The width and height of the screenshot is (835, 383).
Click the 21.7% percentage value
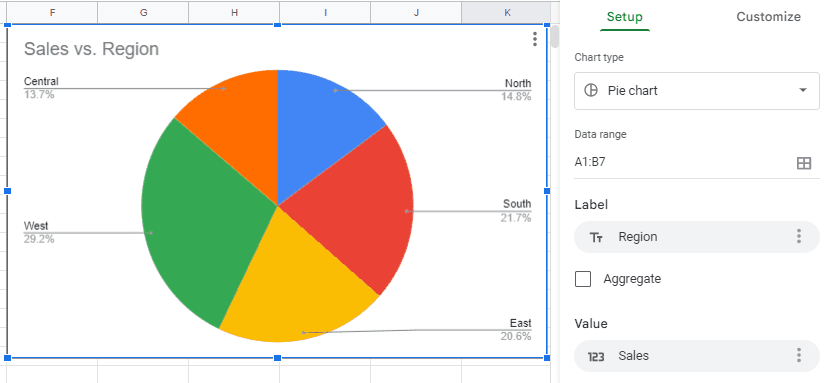pos(516,217)
